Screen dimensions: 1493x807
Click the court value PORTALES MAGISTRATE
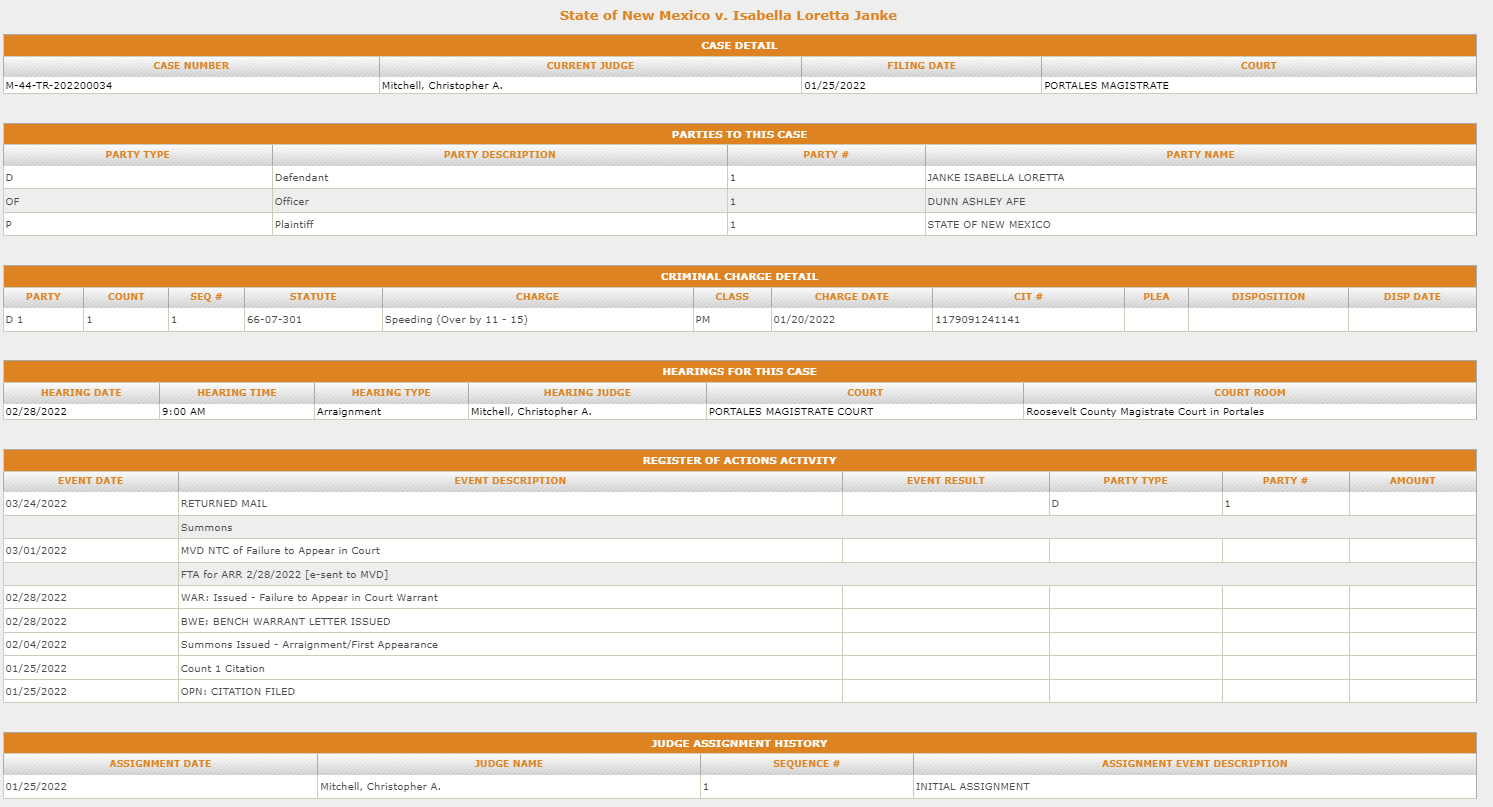pos(1106,86)
